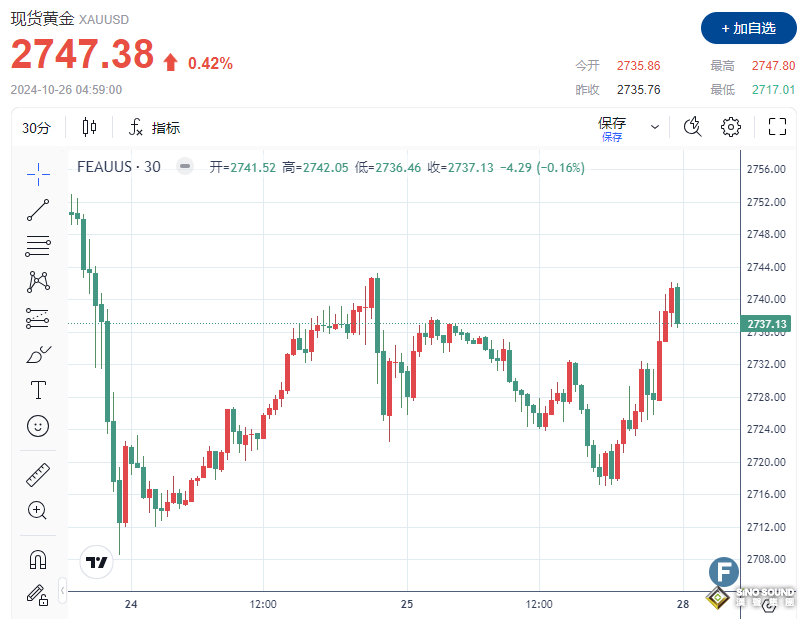This screenshot has height=619, width=804.
Task: Select the ruler measure tool
Action: [38, 474]
